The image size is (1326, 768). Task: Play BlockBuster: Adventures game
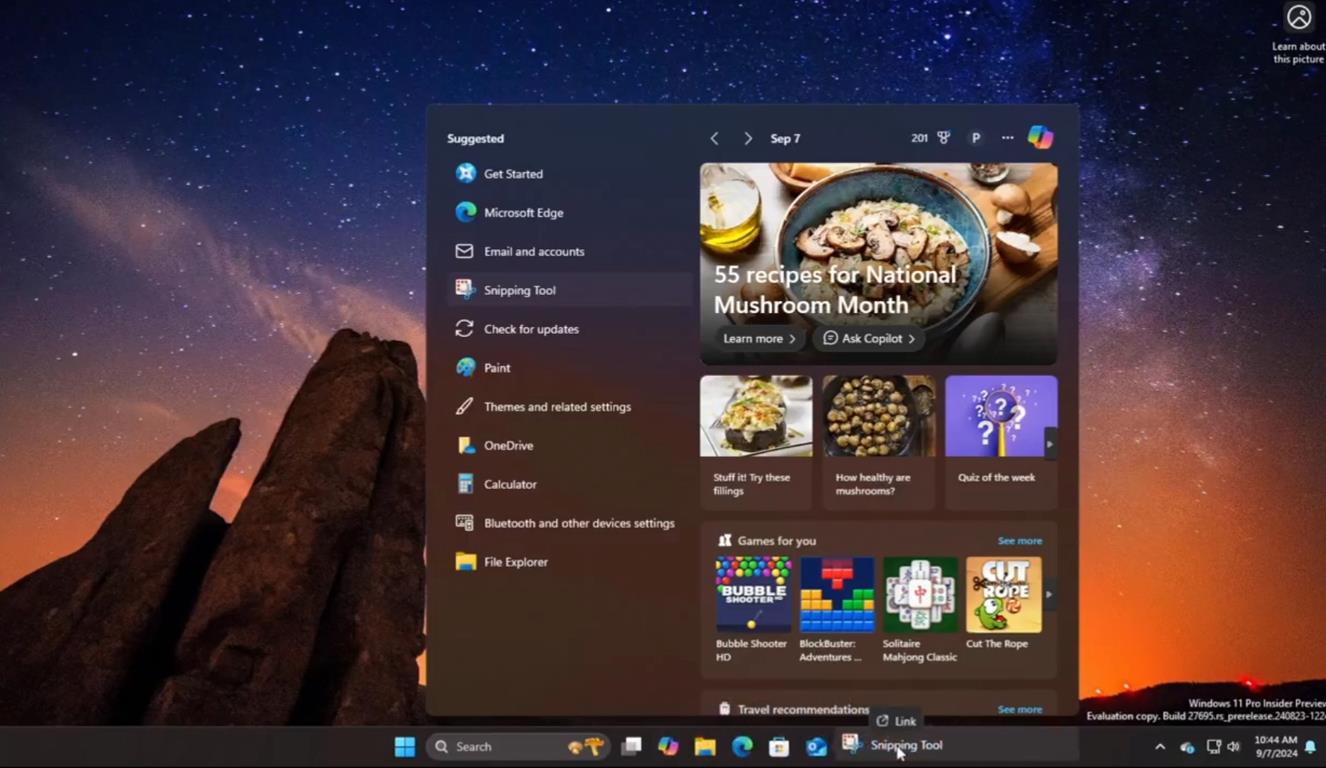pos(836,610)
